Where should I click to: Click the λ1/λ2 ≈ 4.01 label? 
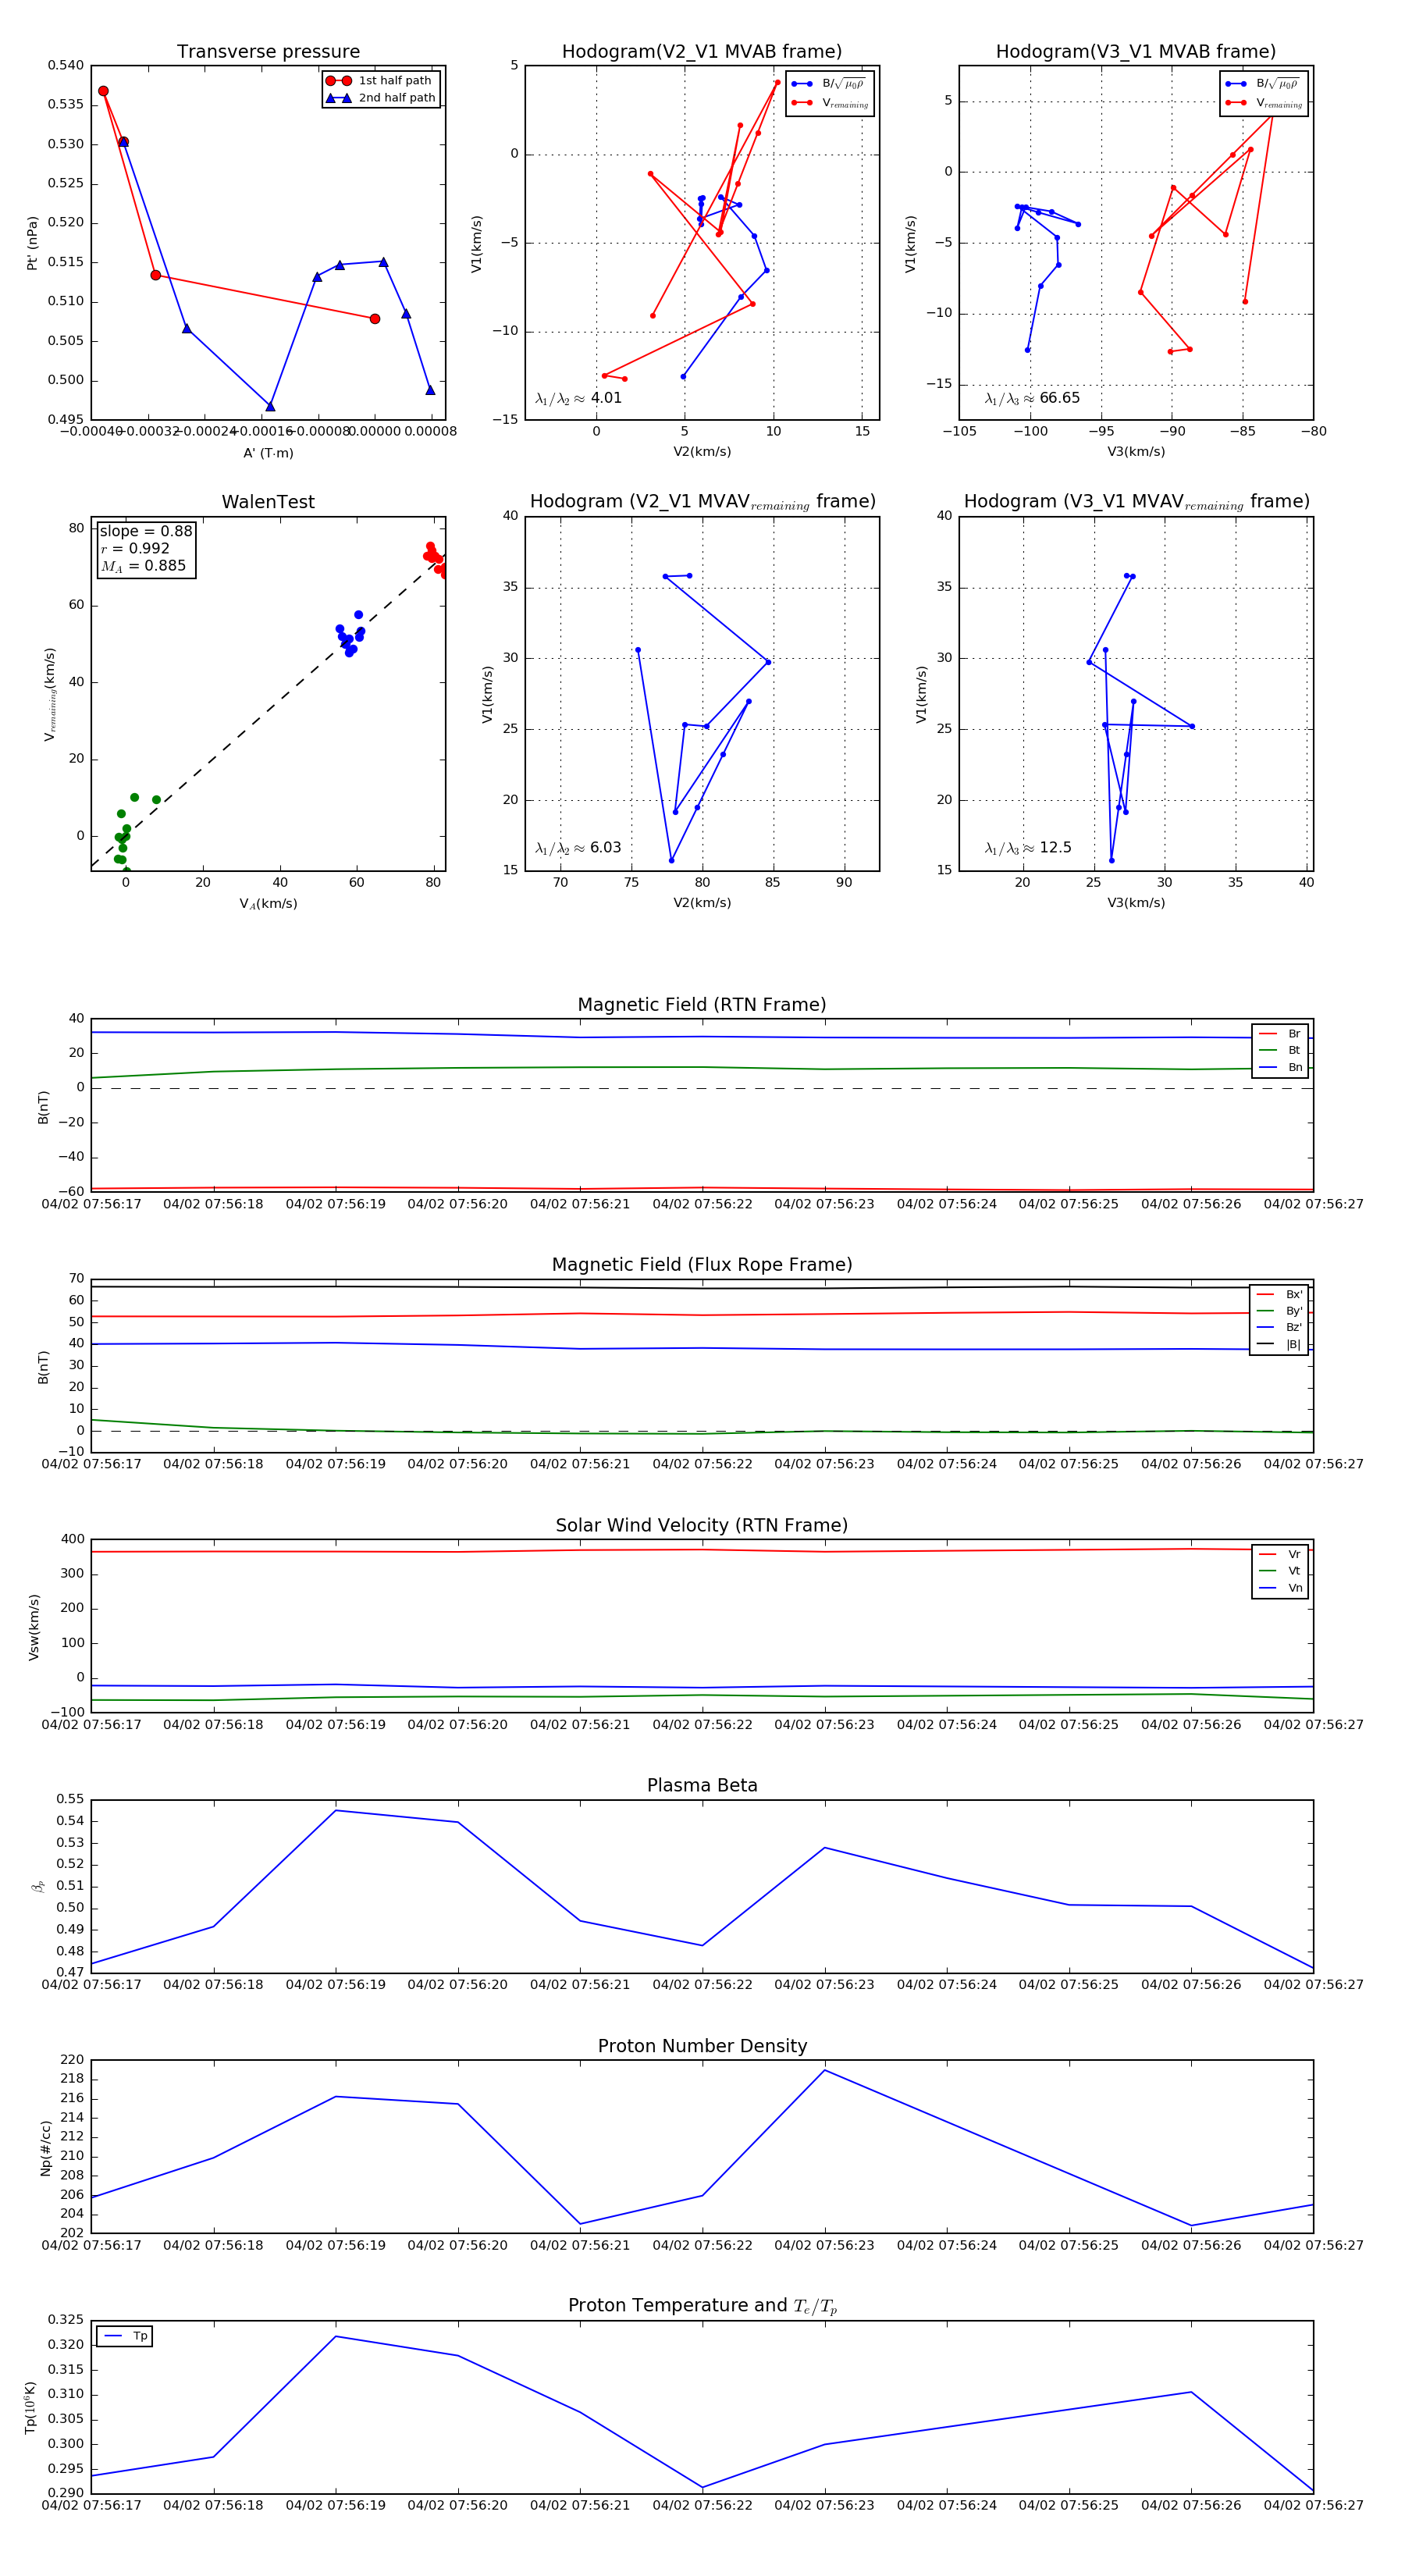coord(578,398)
